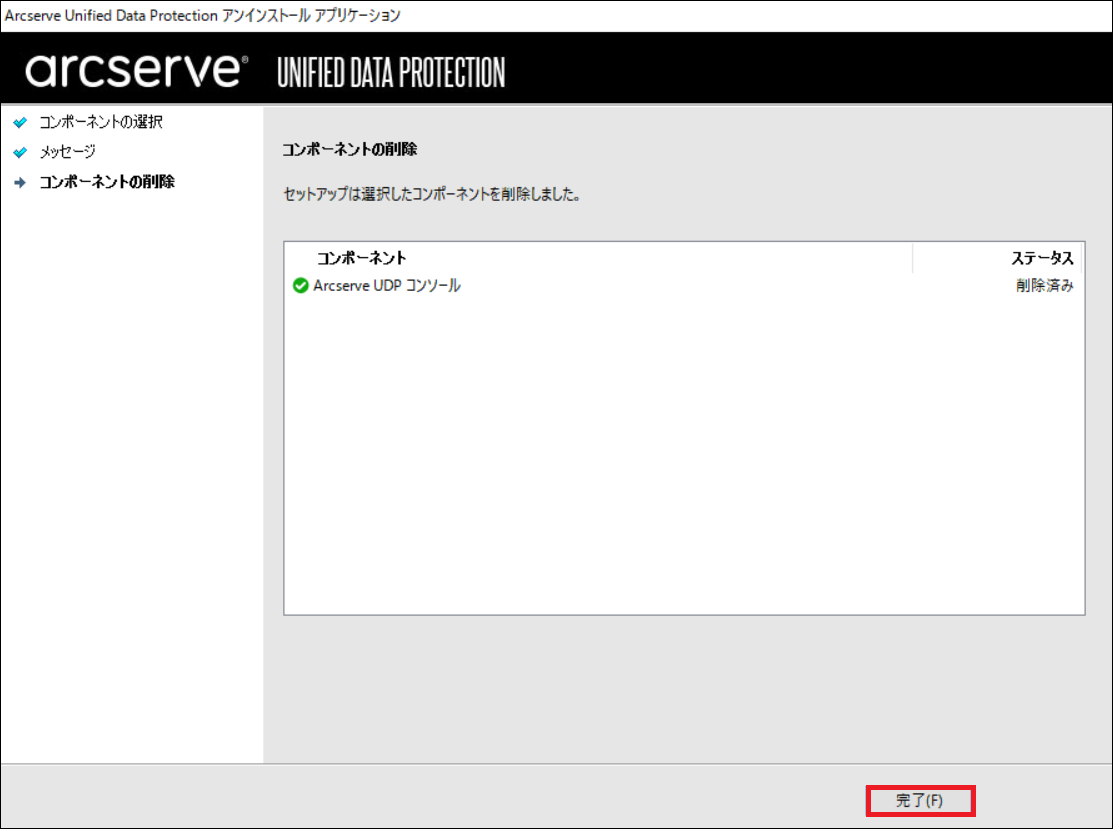
Task: Click the セットアップは選択したコンポーネントを削除しました message
Action: tap(432, 194)
